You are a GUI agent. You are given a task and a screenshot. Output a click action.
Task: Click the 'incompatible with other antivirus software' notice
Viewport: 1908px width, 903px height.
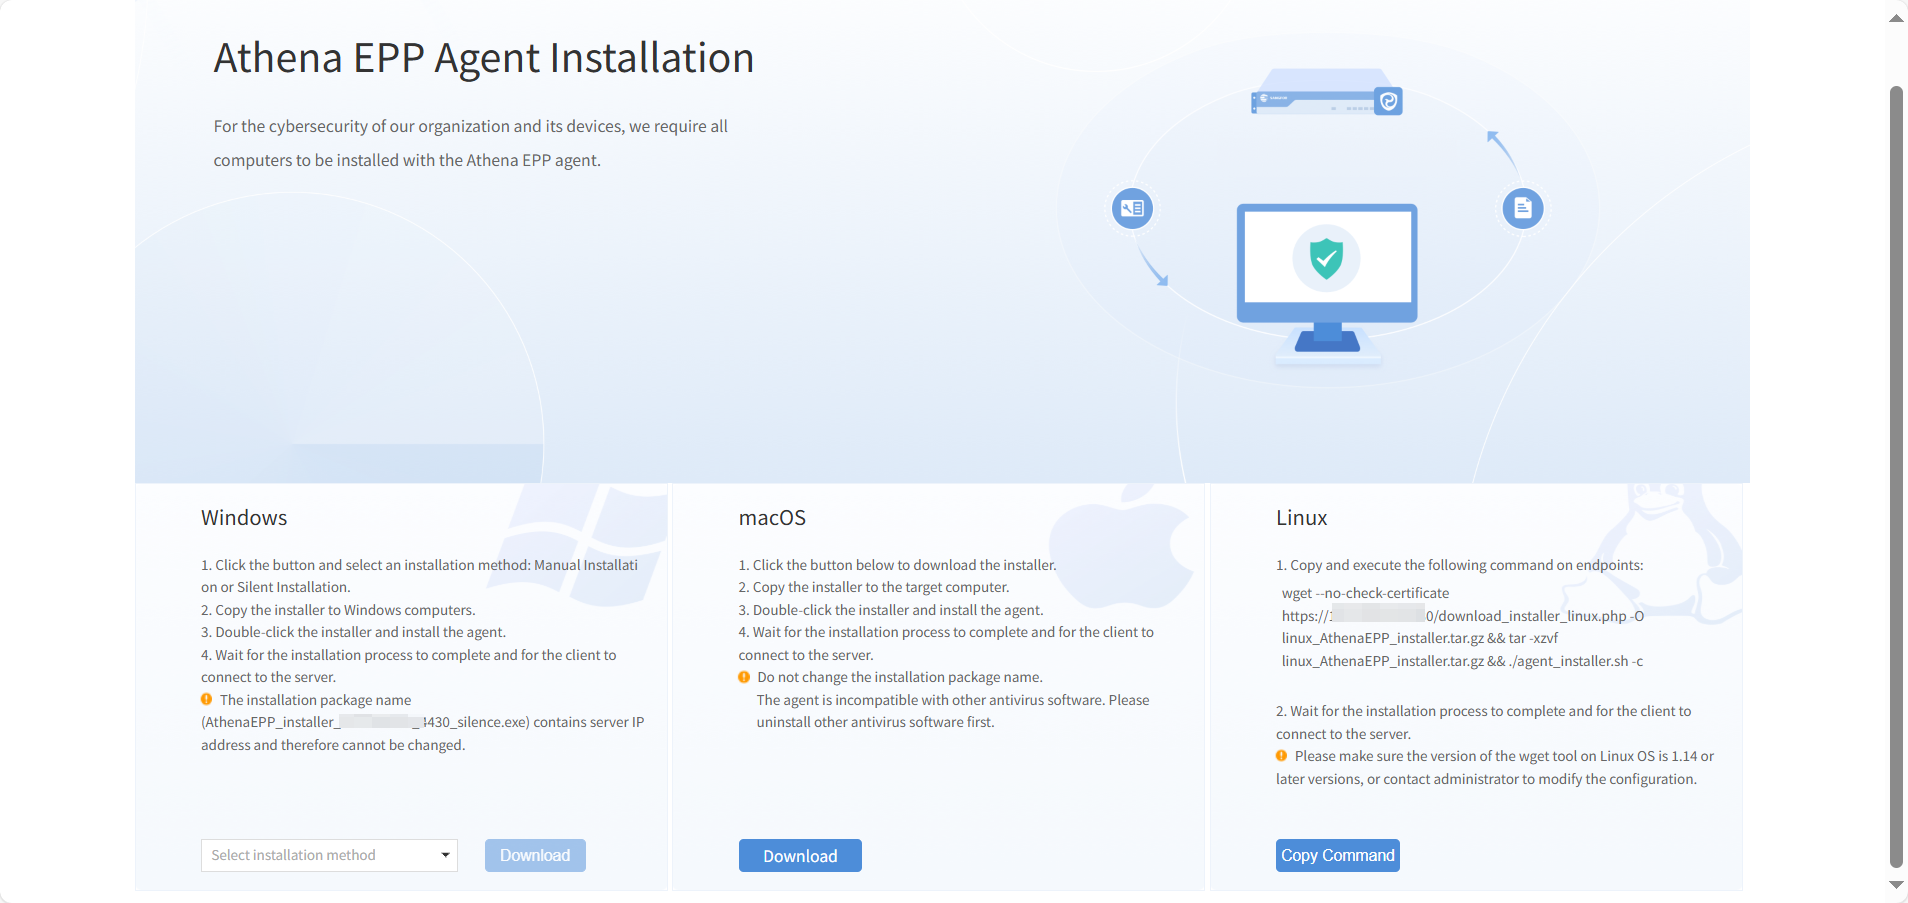953,711
